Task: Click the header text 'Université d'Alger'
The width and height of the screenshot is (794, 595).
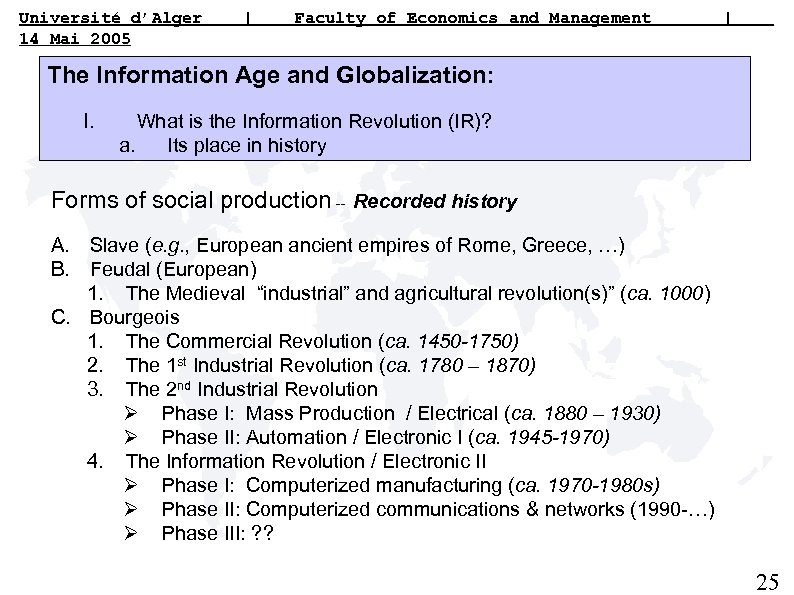Action: tap(110, 18)
